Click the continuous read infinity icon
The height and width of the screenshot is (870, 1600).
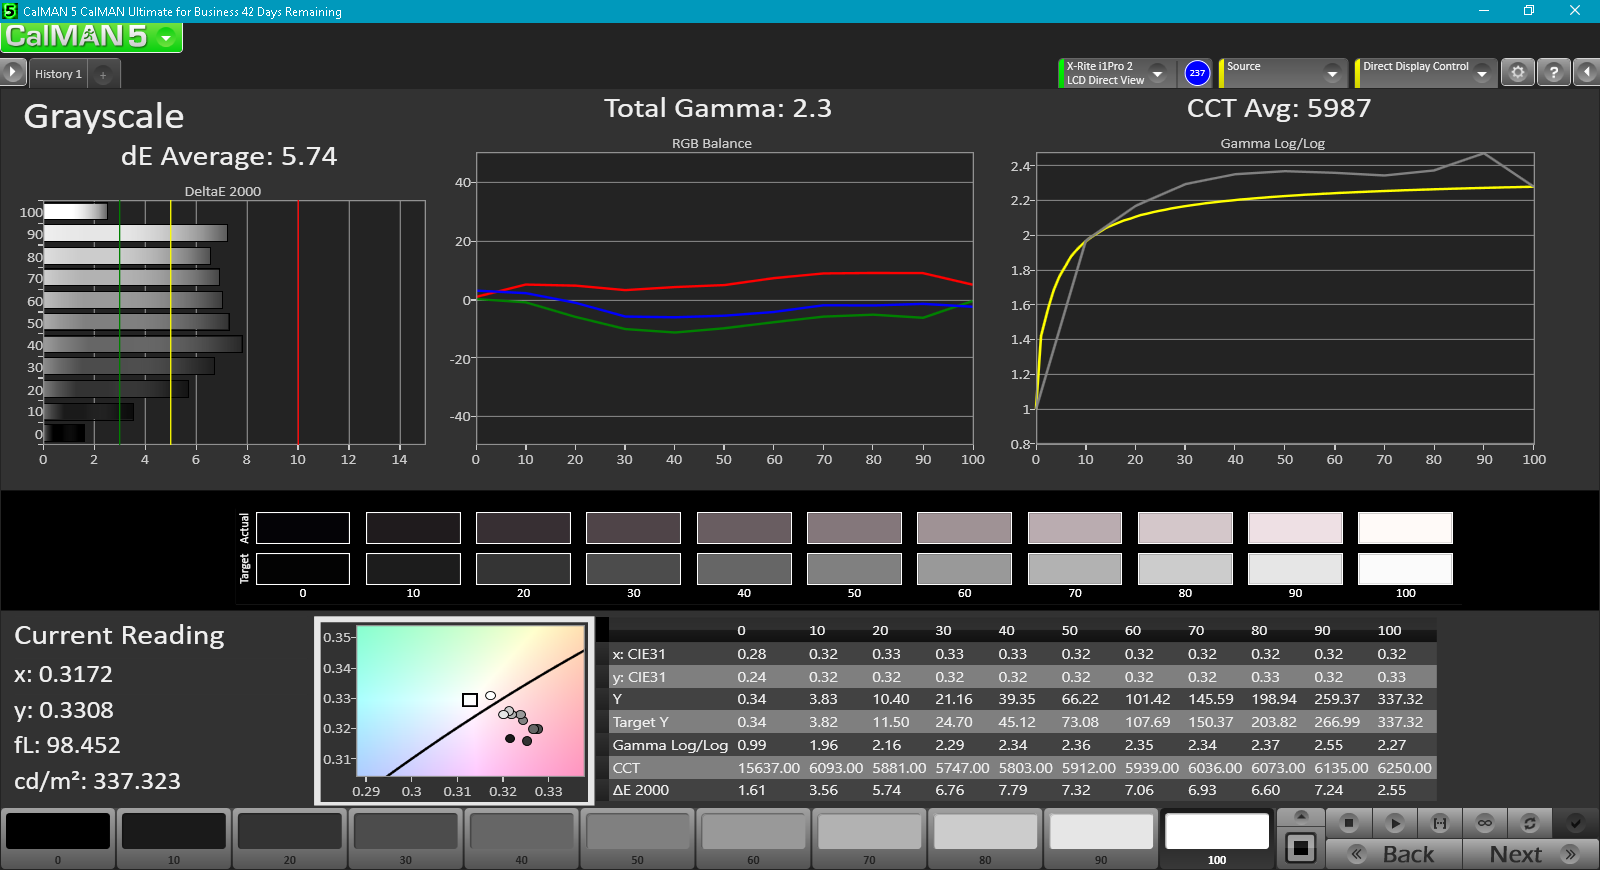click(x=1485, y=823)
